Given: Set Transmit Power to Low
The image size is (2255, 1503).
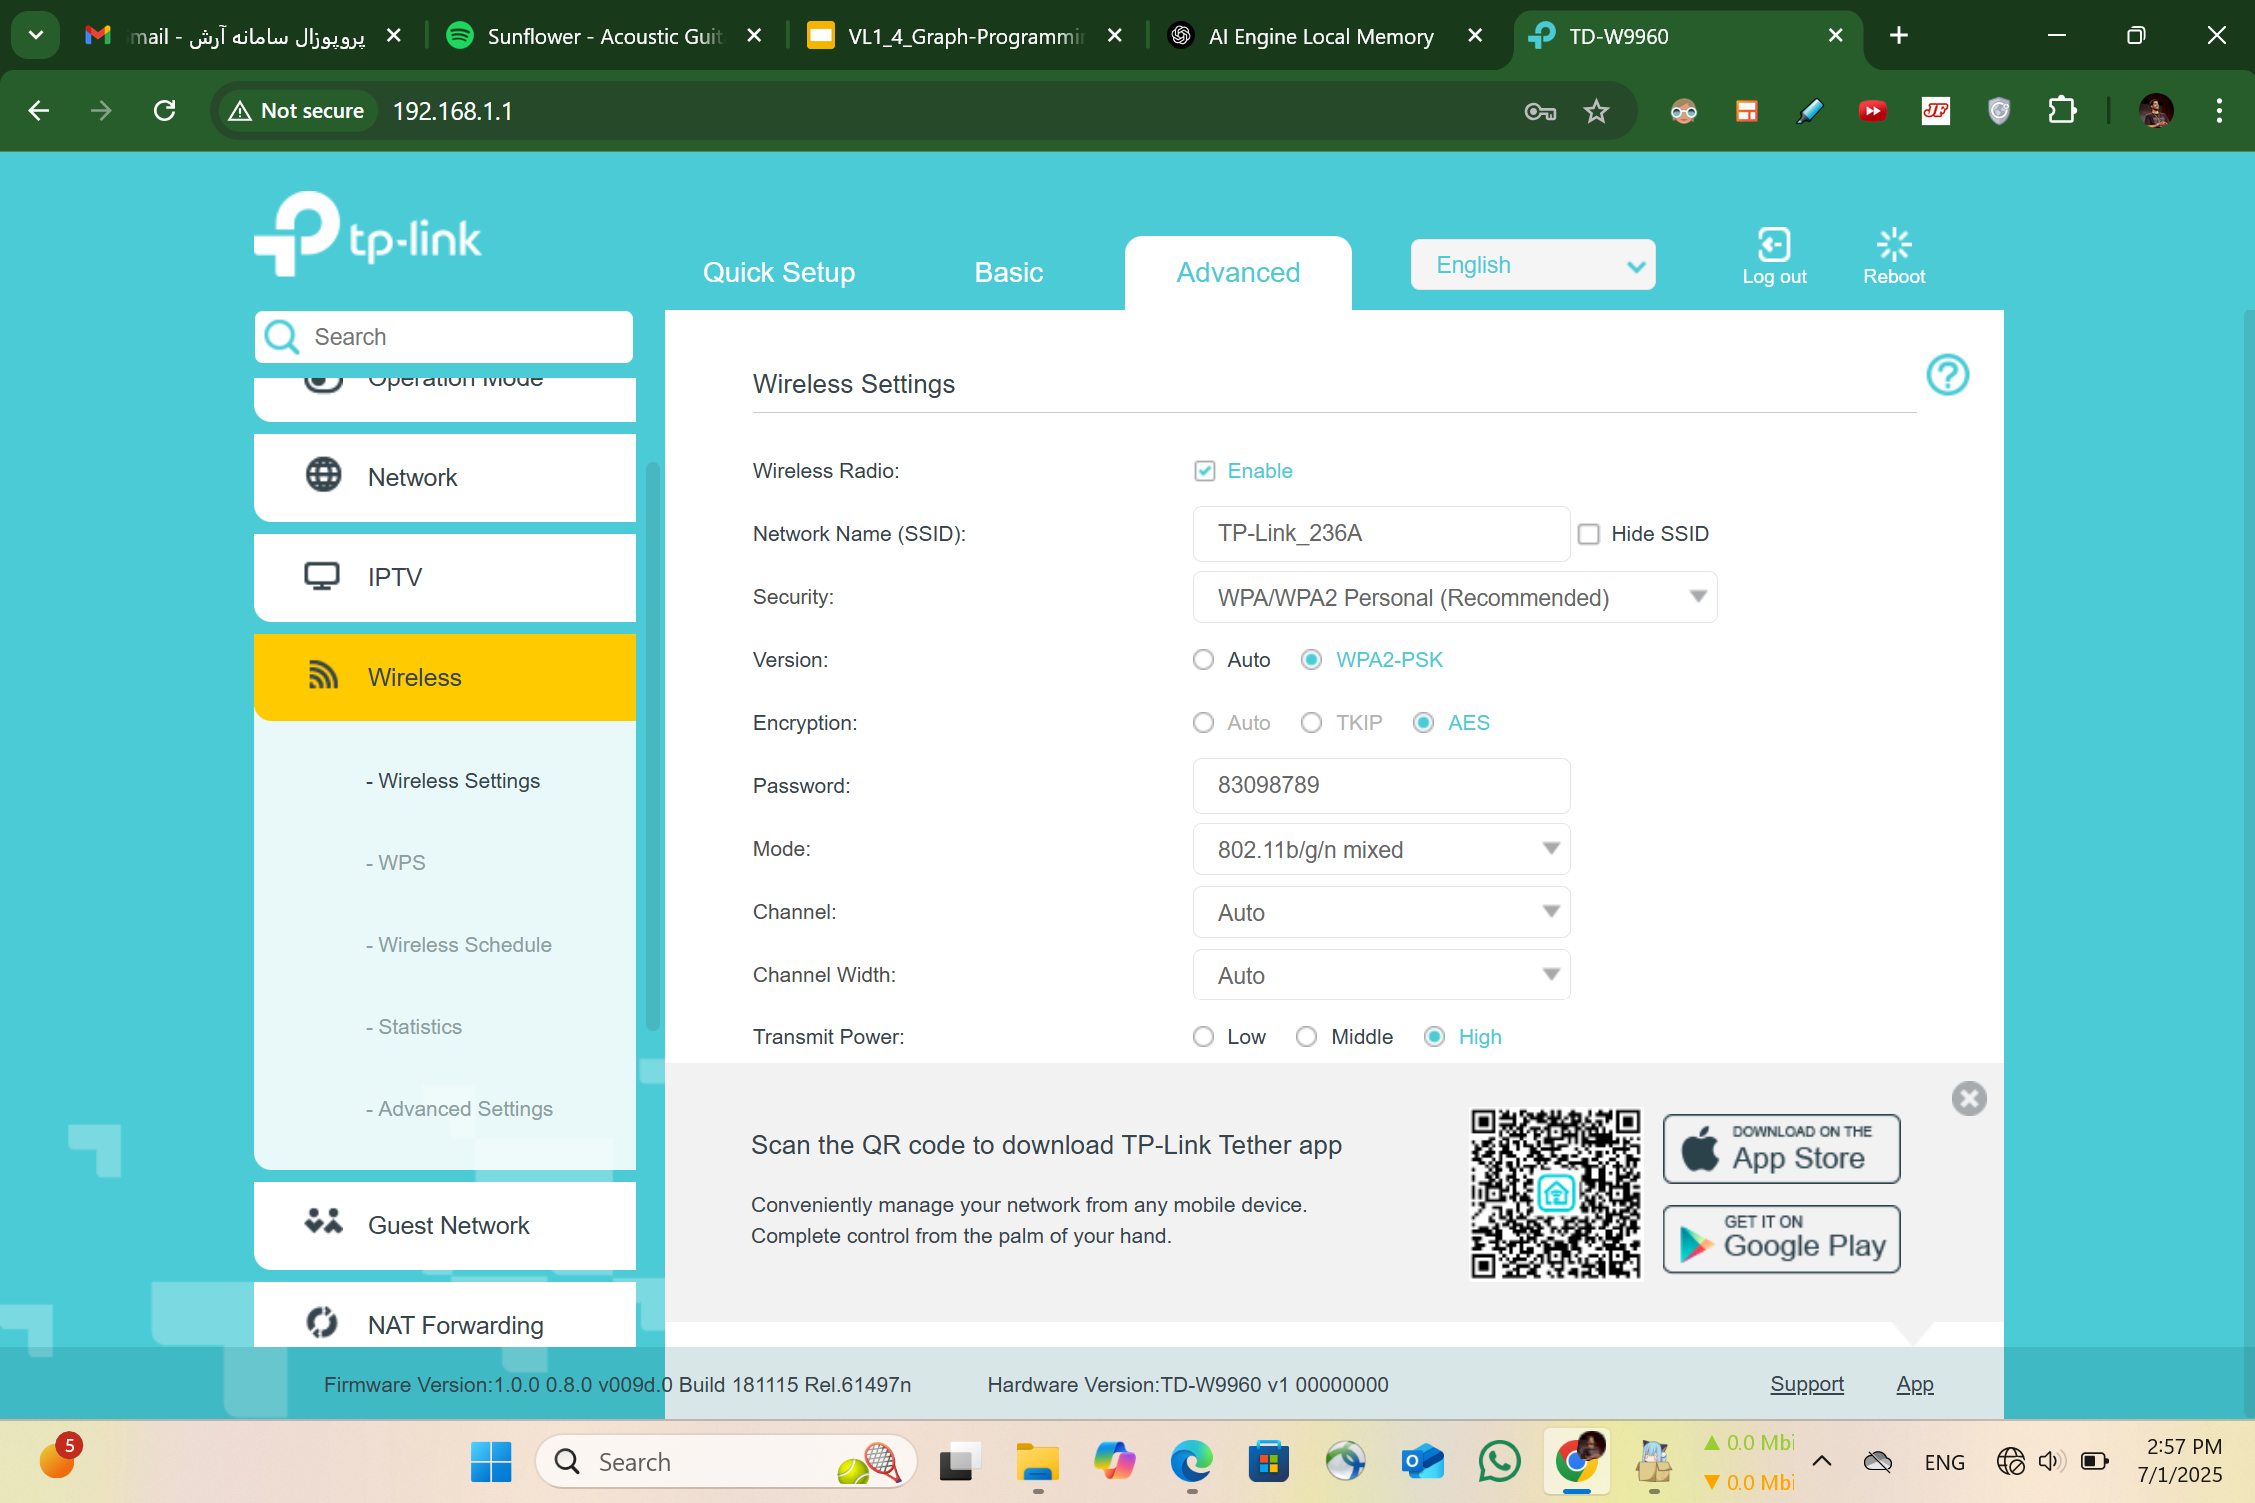Looking at the screenshot, I should click(x=1203, y=1036).
